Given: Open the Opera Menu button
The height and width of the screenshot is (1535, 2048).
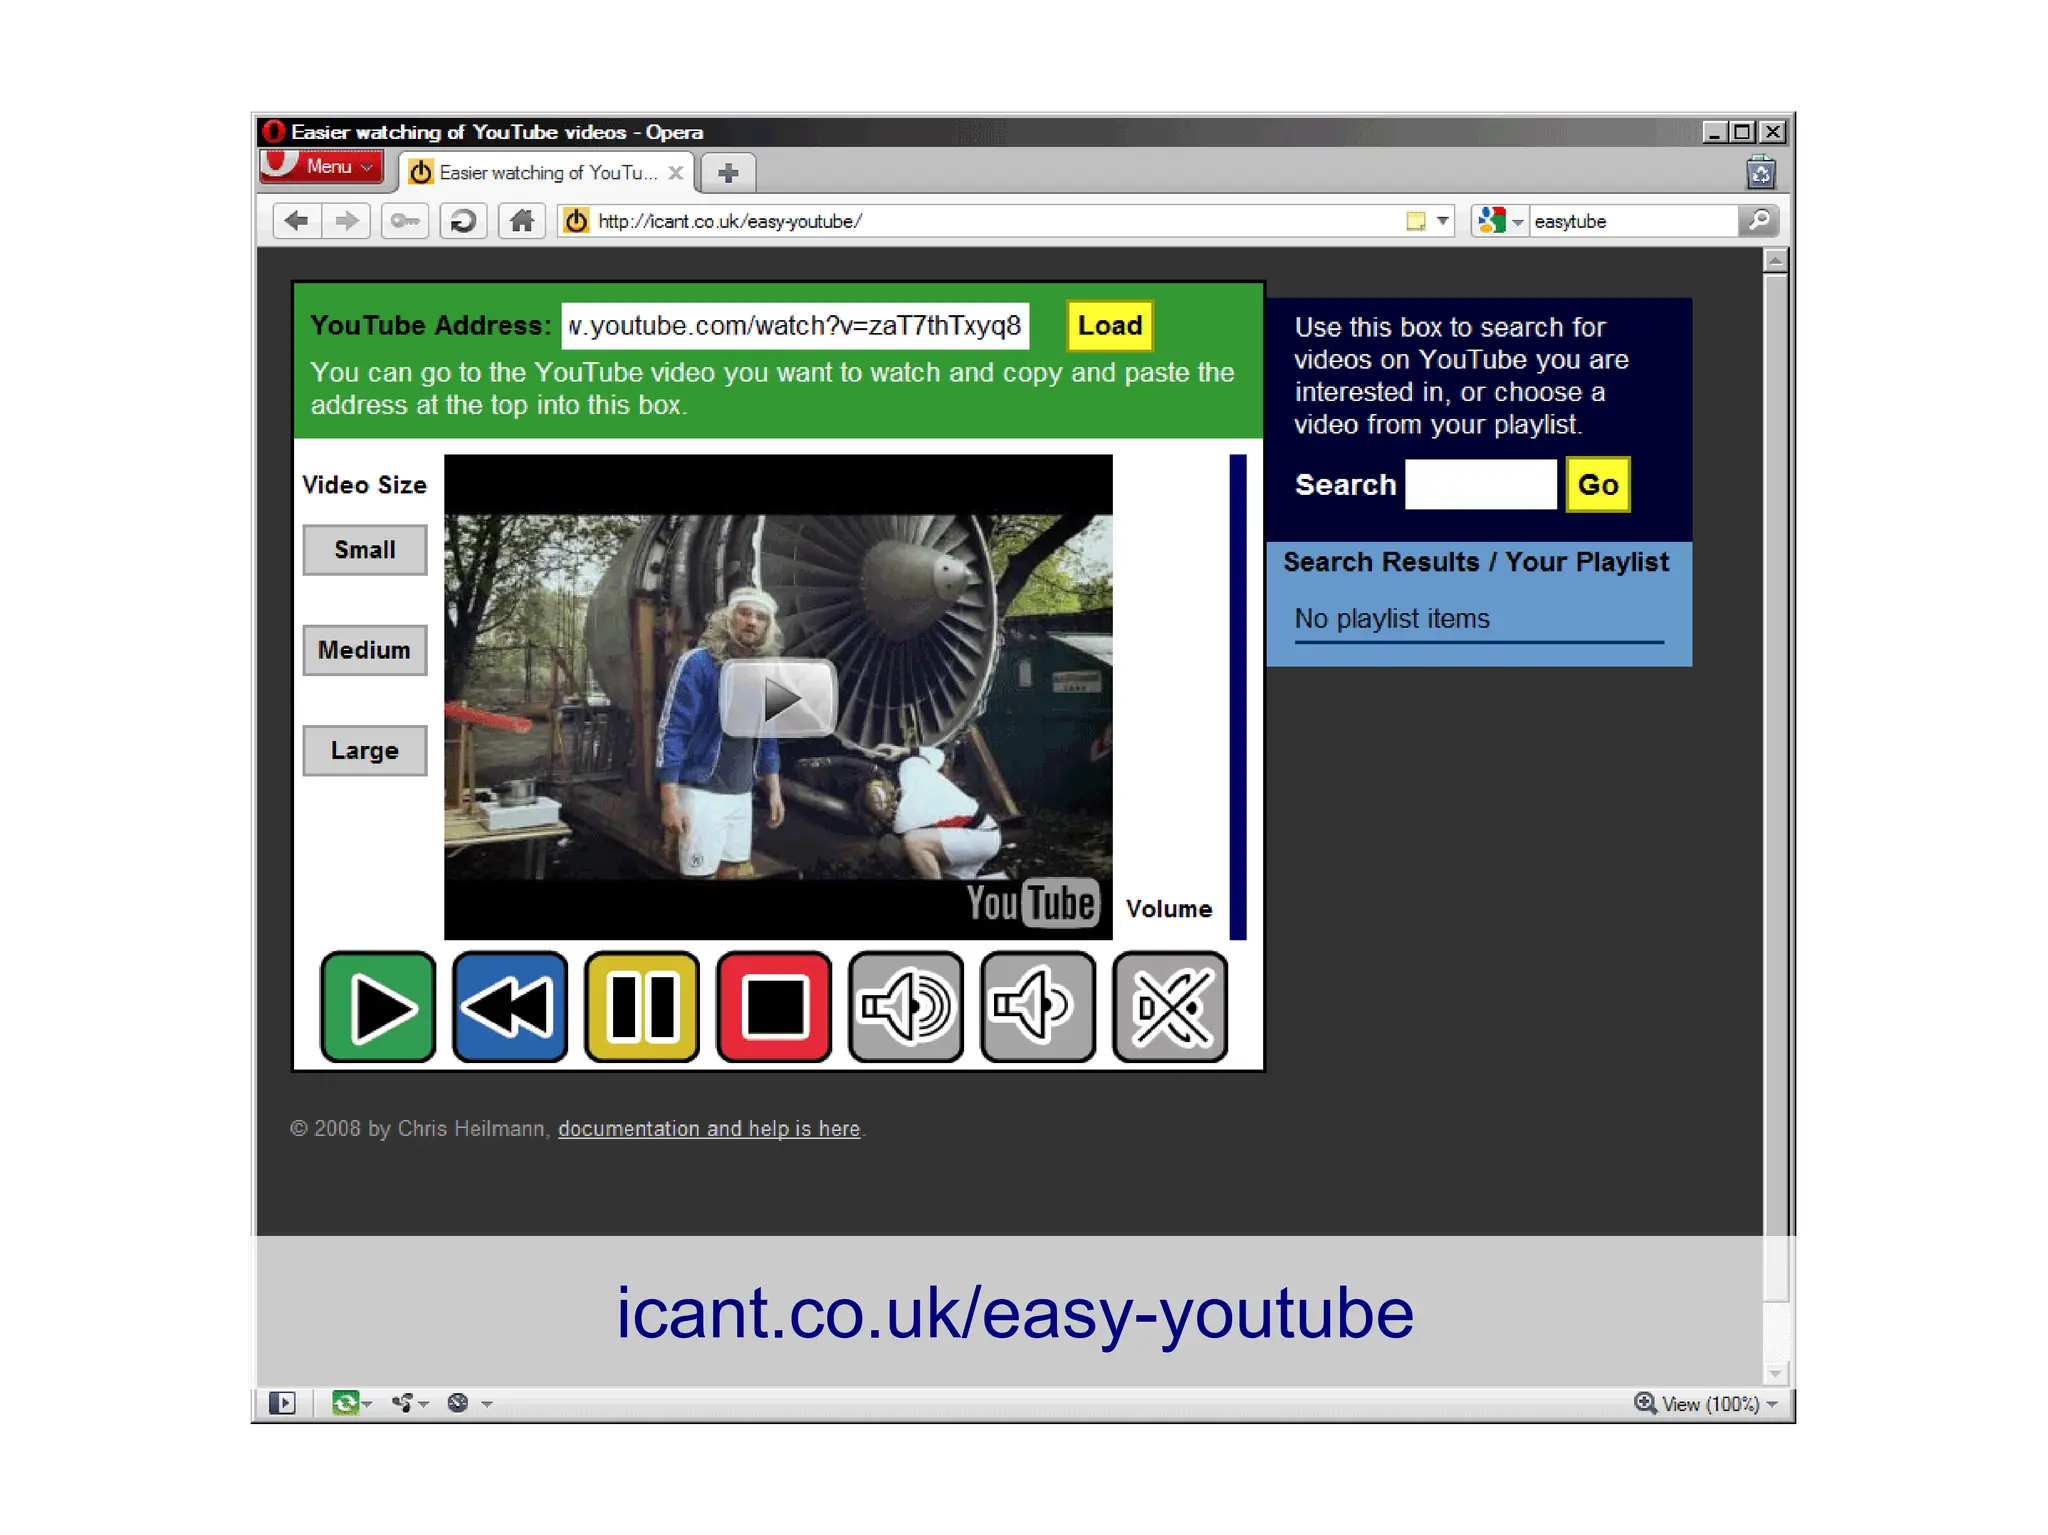Looking at the screenshot, I should tap(322, 167).
